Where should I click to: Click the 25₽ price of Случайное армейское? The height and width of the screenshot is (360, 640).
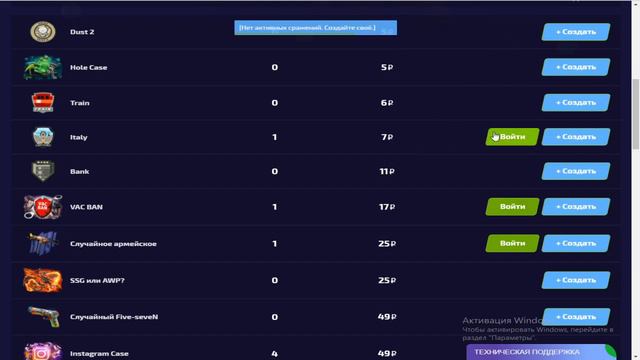[387, 243]
